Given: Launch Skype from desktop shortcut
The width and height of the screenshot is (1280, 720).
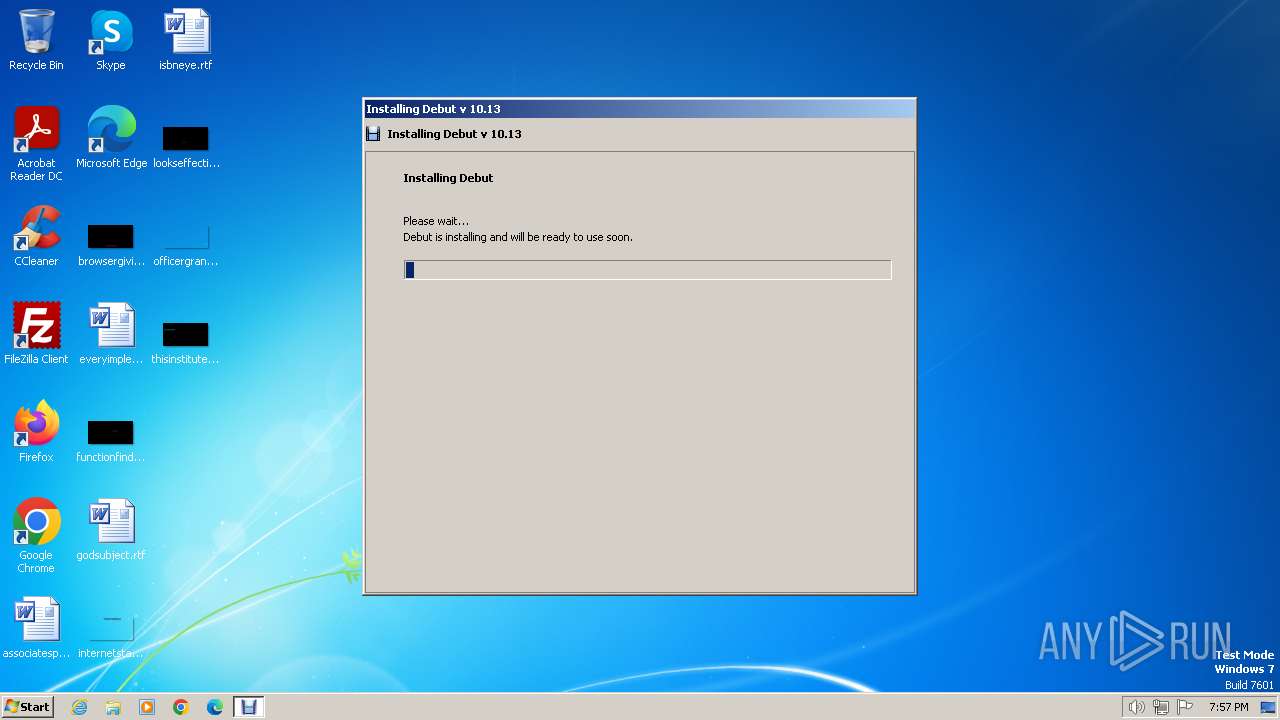Looking at the screenshot, I should [x=111, y=40].
